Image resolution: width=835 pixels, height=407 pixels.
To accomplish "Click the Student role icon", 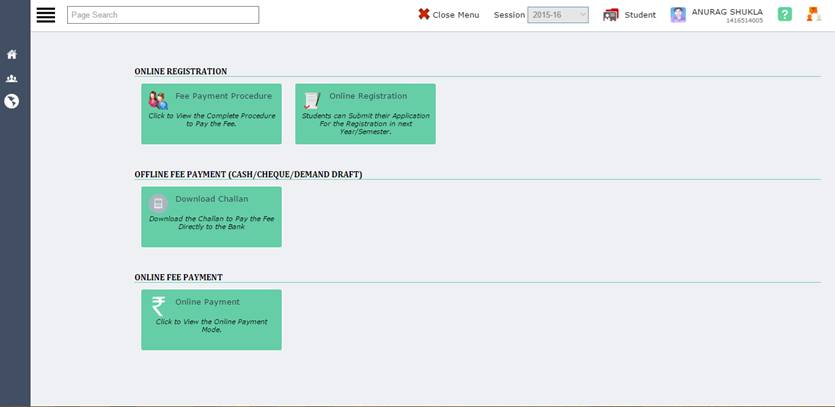I will 611,15.
